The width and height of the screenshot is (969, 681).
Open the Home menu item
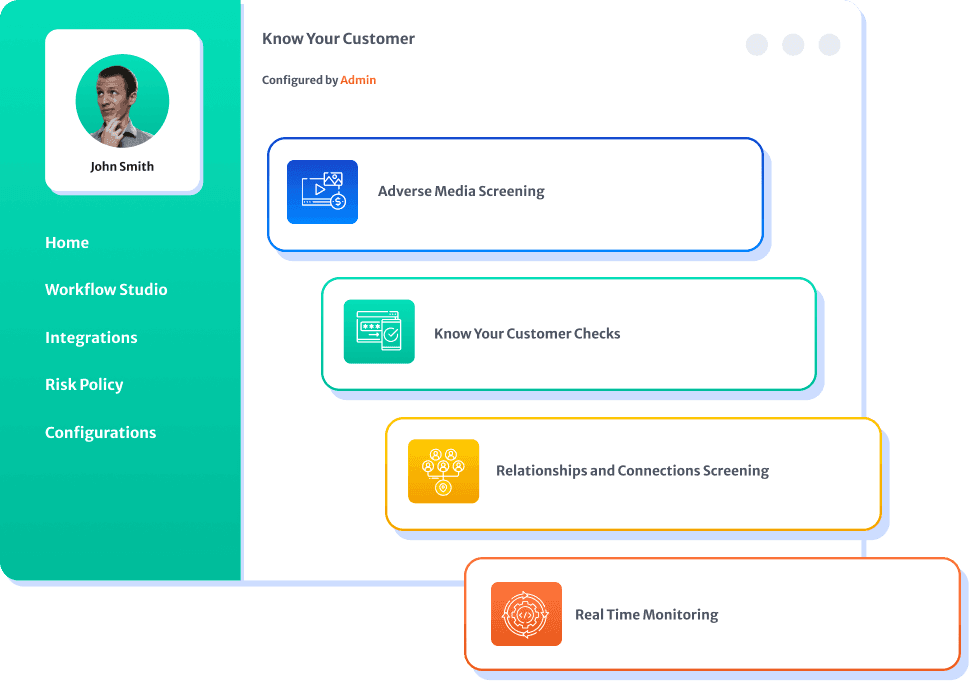click(67, 242)
